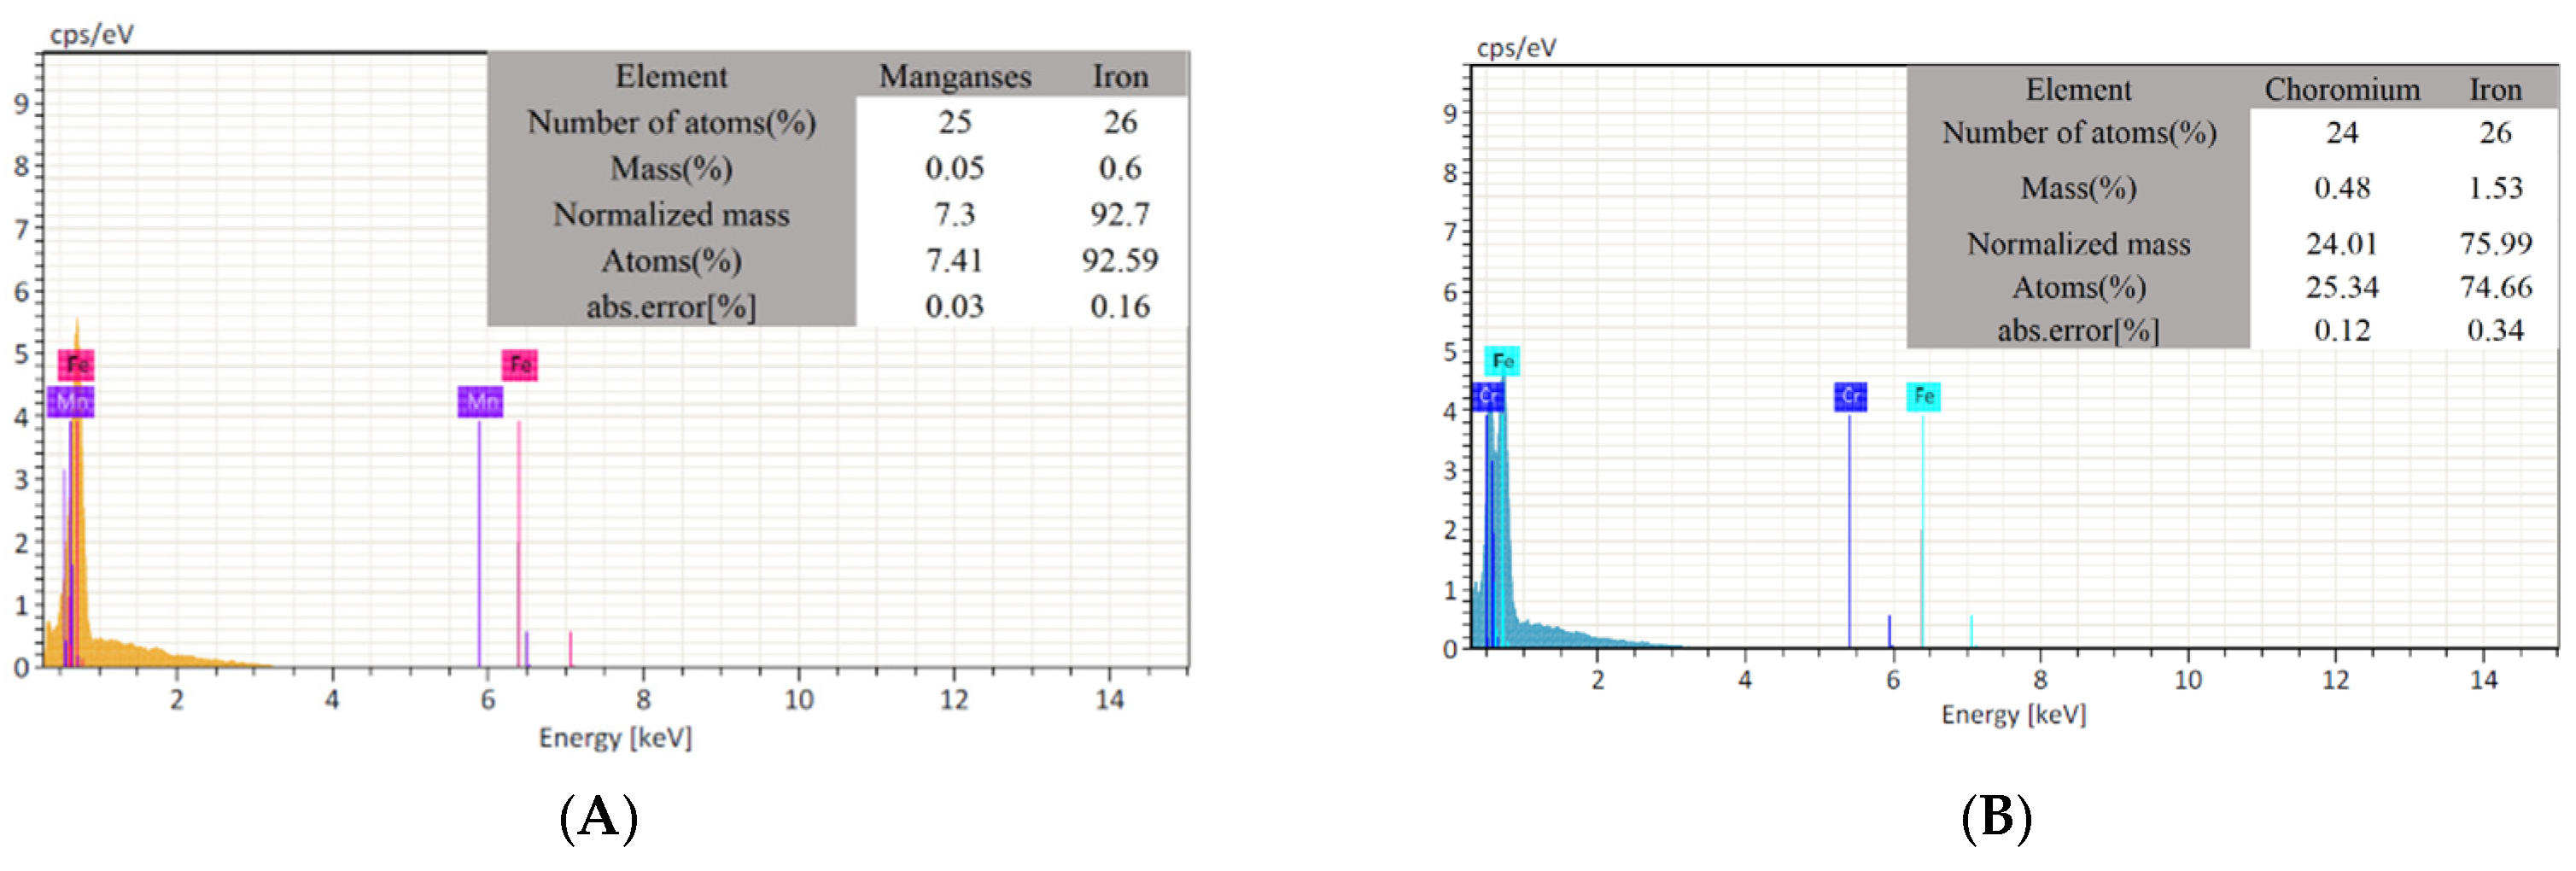
Task: Select 'Normalized mass' row label in chart A
Action: click(x=671, y=215)
